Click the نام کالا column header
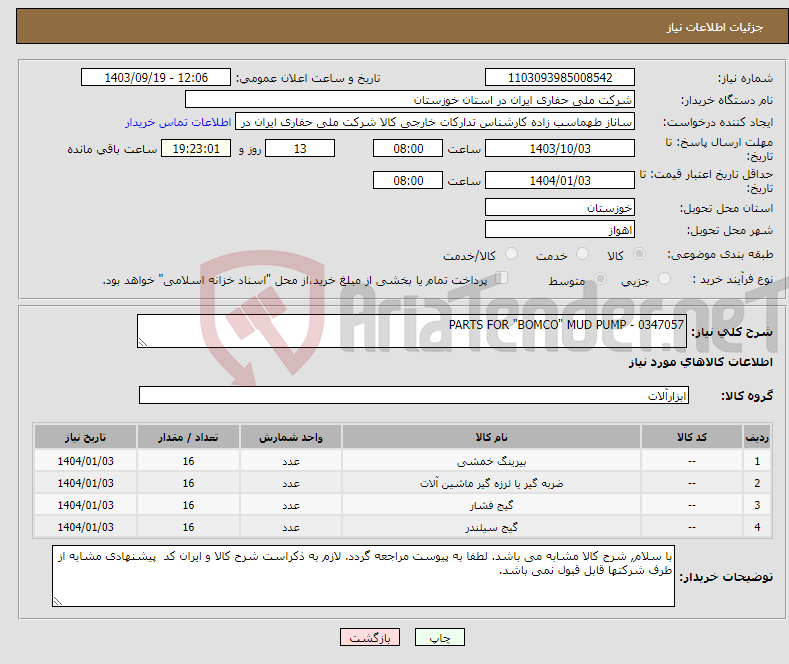789x664 pixels. pyautogui.click(x=491, y=437)
